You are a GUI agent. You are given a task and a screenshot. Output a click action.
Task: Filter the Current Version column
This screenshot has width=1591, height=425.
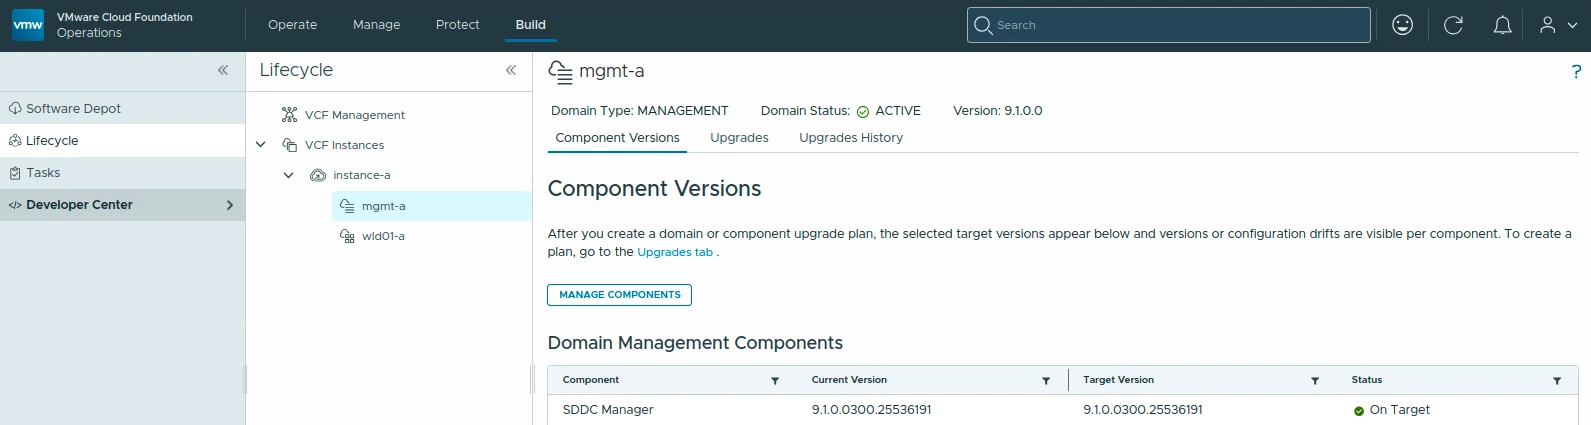click(x=1046, y=381)
